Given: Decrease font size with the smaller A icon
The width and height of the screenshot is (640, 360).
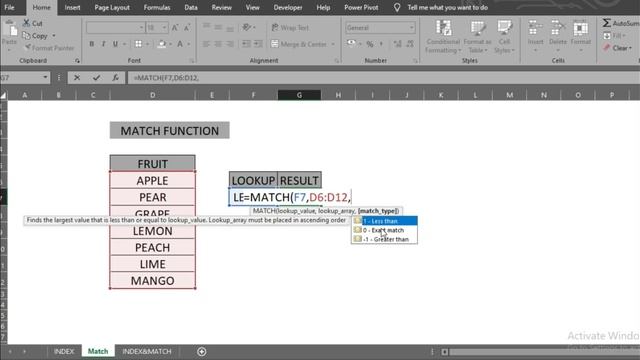Looking at the screenshot, I should coord(187,28).
